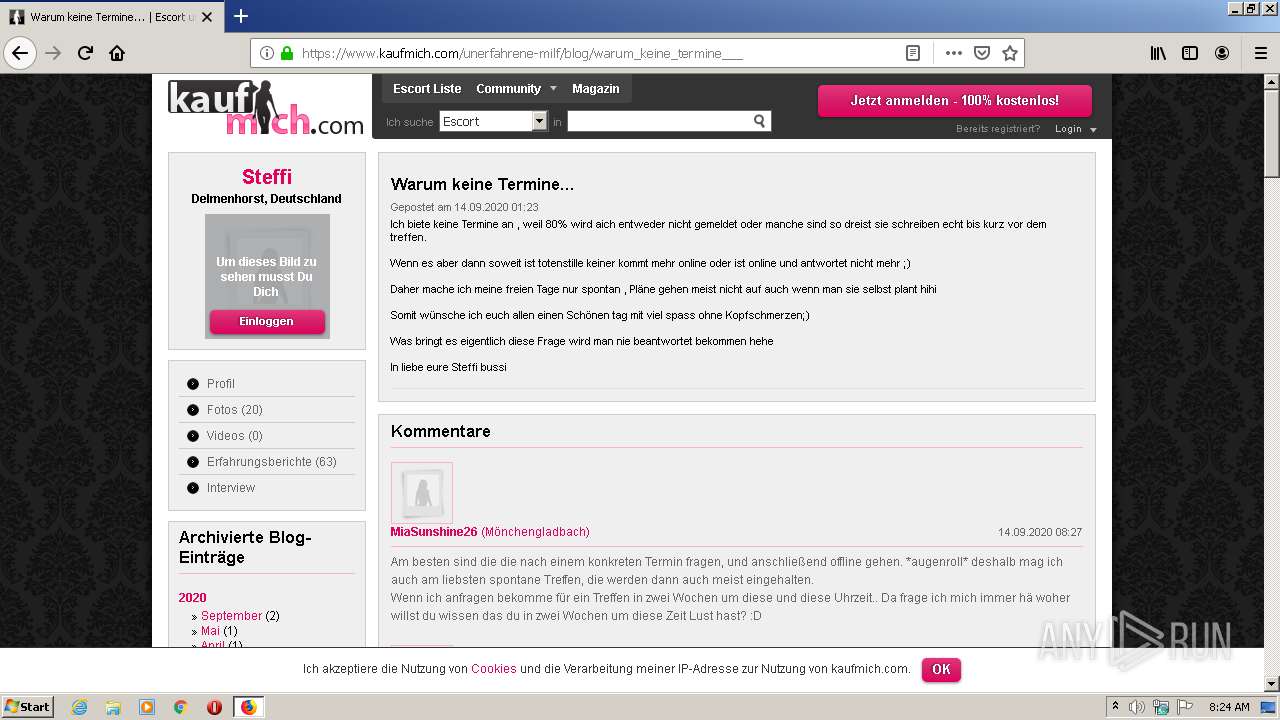1280x720 pixels.
Task: Bookmark this page with star icon
Action: tap(1010, 53)
